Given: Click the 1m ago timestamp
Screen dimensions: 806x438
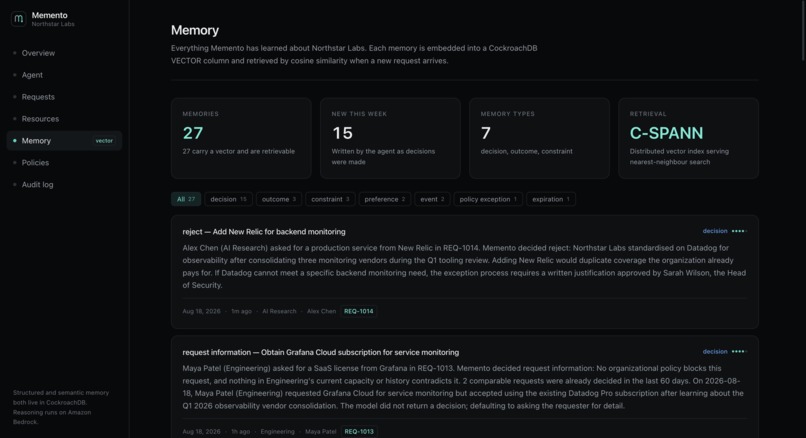Looking at the screenshot, I should [242, 311].
